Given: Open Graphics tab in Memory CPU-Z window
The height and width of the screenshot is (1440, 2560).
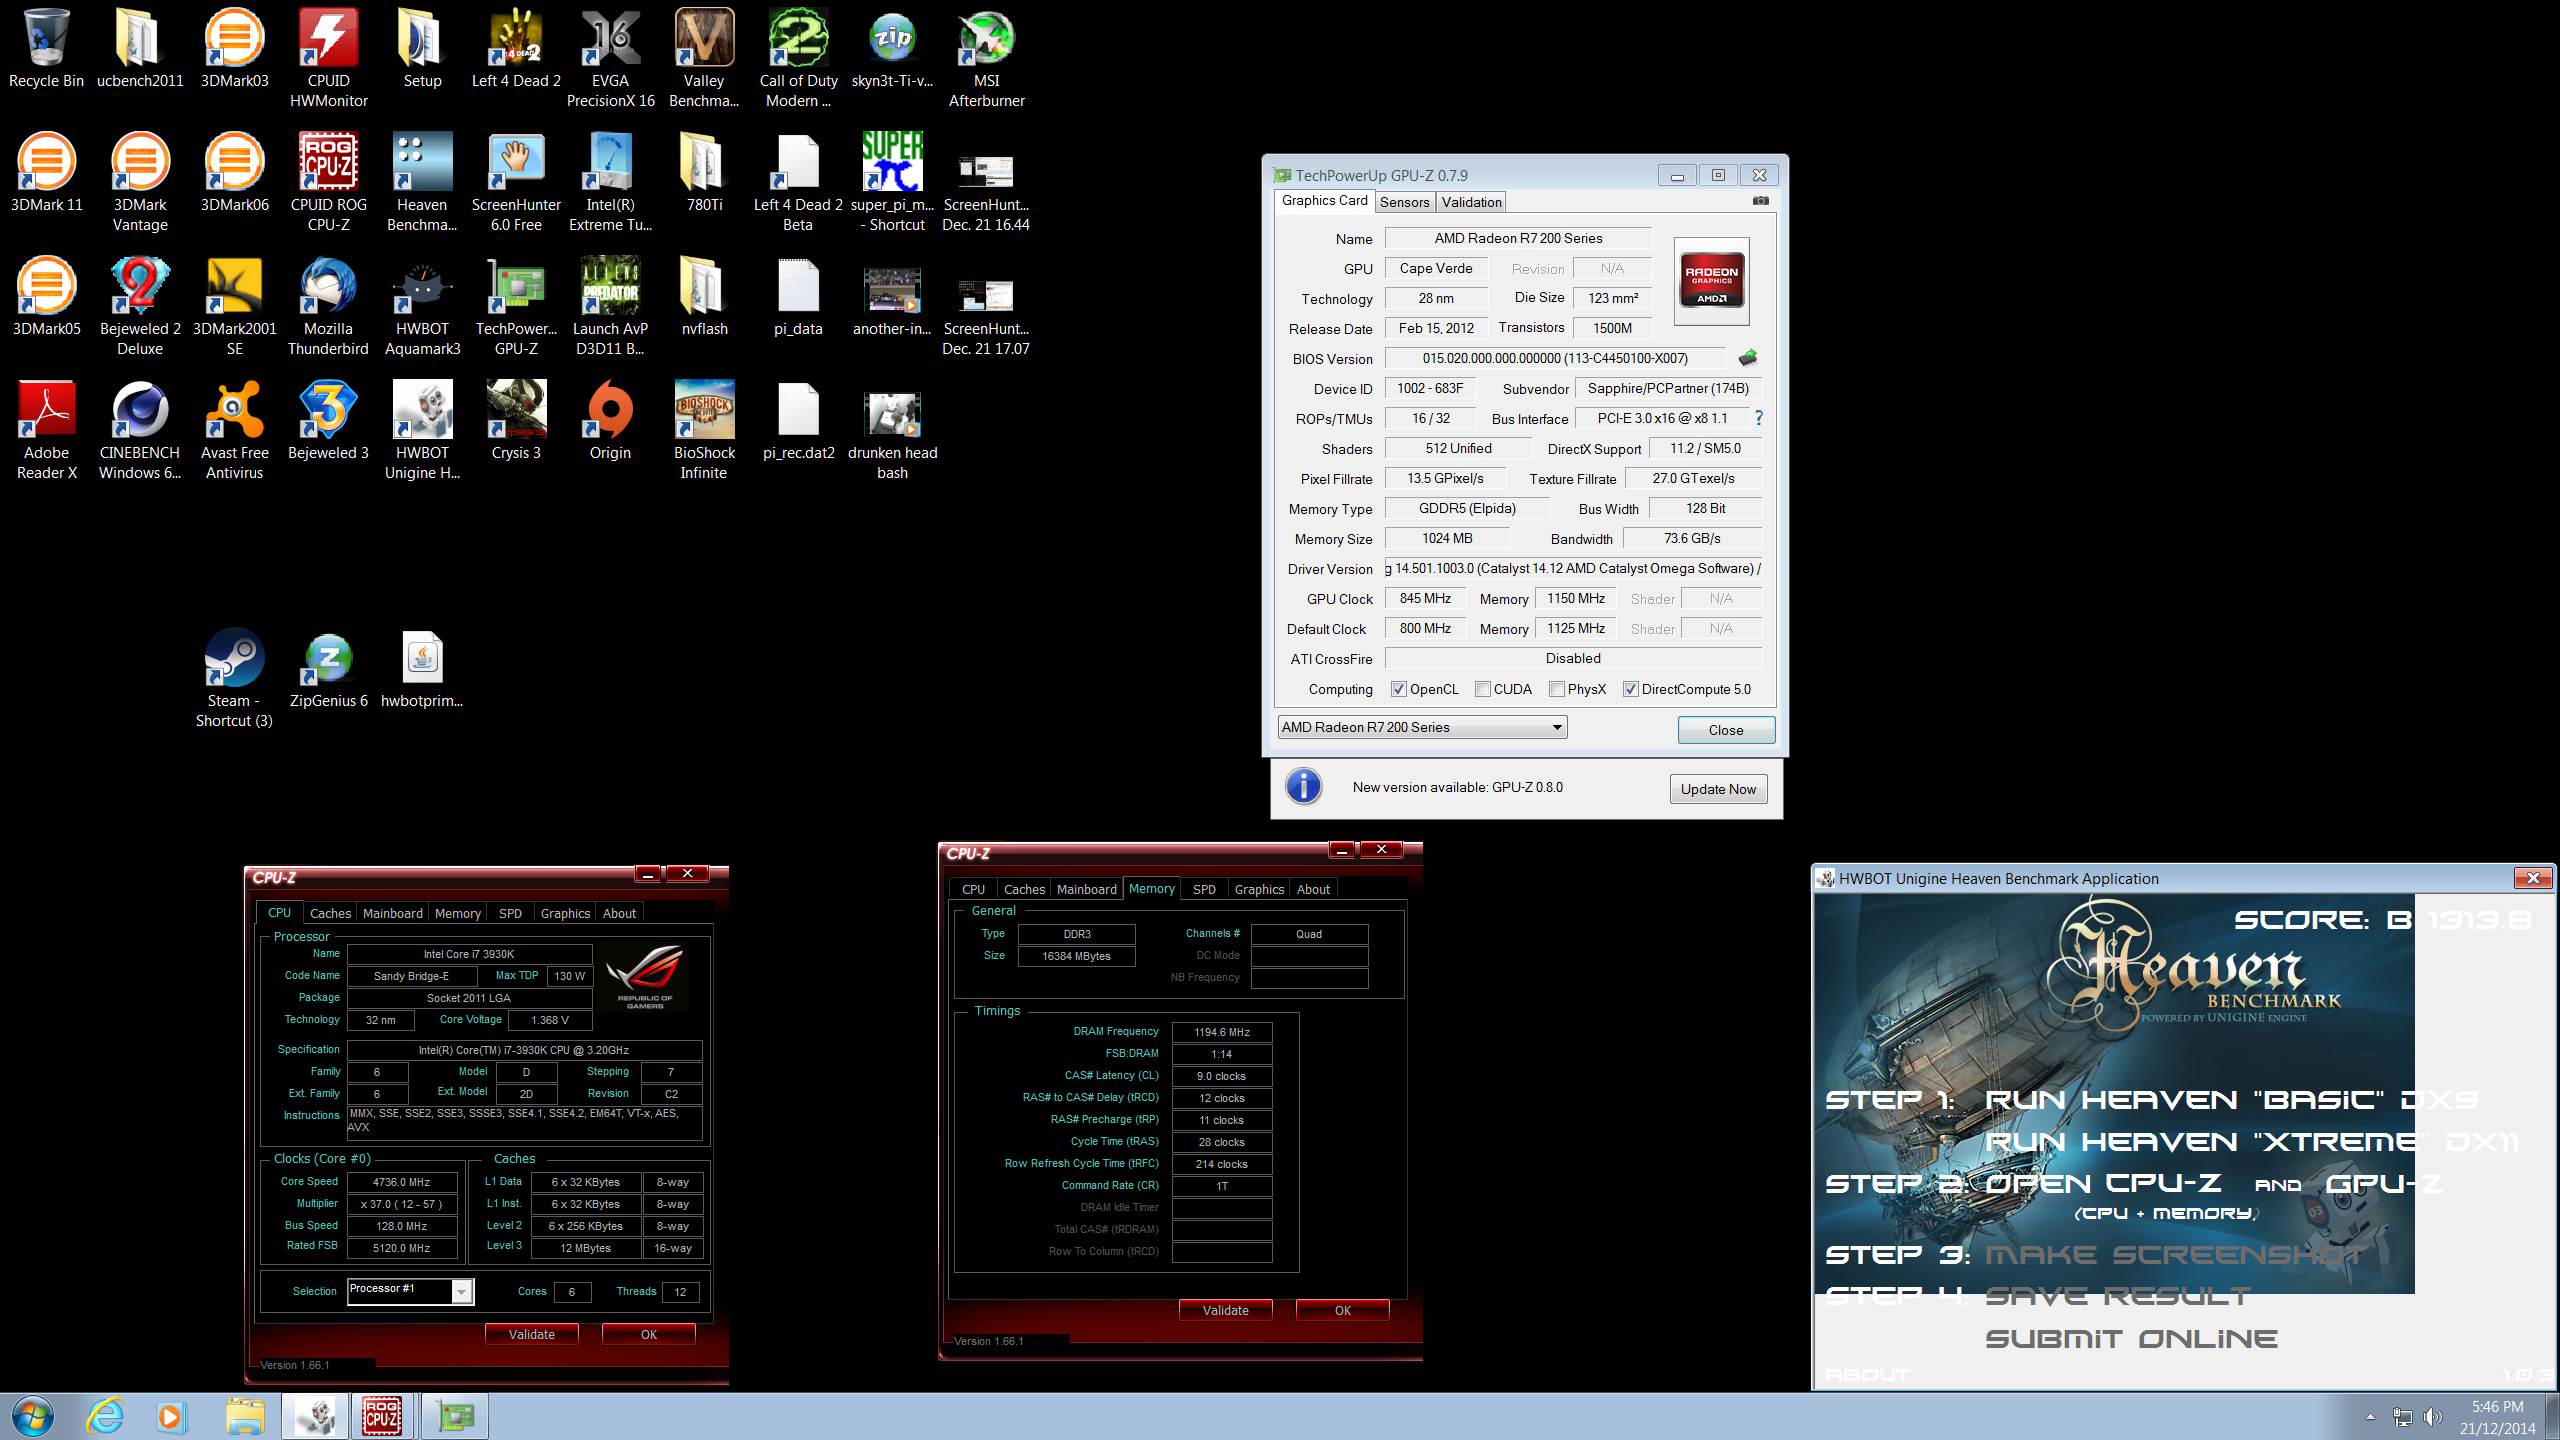Looking at the screenshot, I should coord(1259,889).
